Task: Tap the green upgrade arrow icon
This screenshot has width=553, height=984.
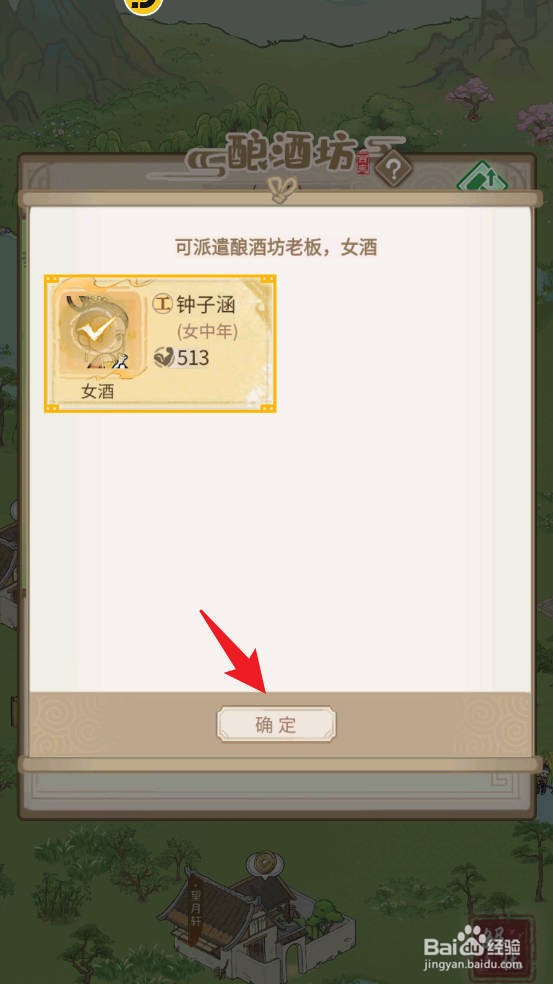Action: tap(483, 178)
